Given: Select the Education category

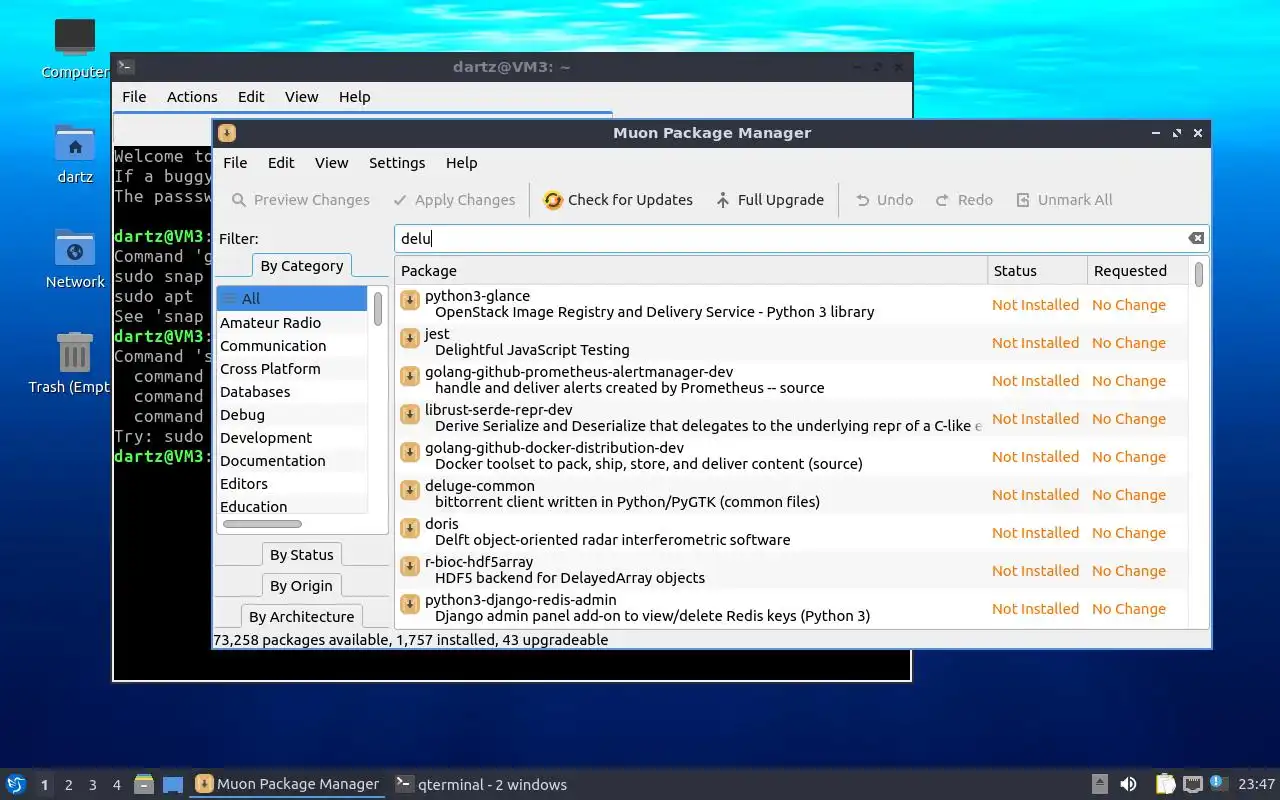Looking at the screenshot, I should click(x=293, y=507).
